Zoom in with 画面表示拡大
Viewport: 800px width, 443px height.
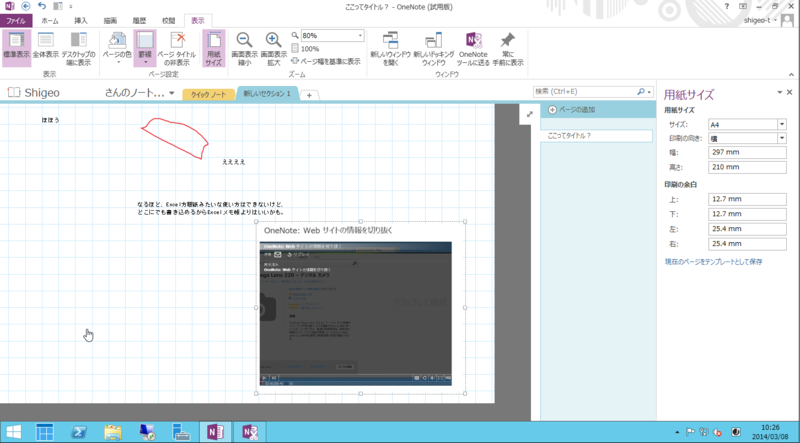coord(273,48)
